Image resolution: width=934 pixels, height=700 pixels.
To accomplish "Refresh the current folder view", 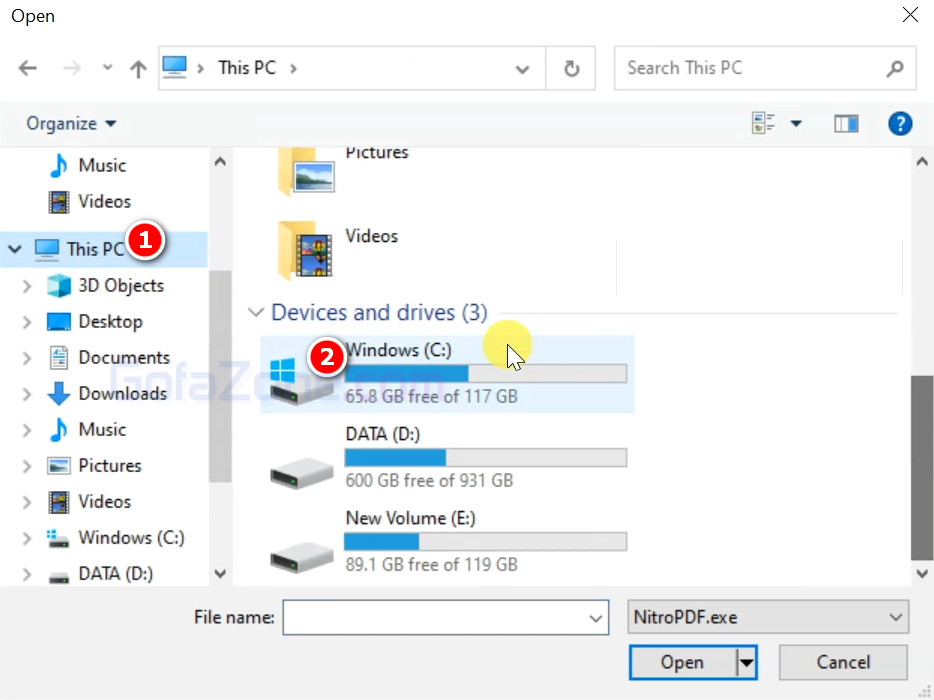I will click(x=571, y=68).
